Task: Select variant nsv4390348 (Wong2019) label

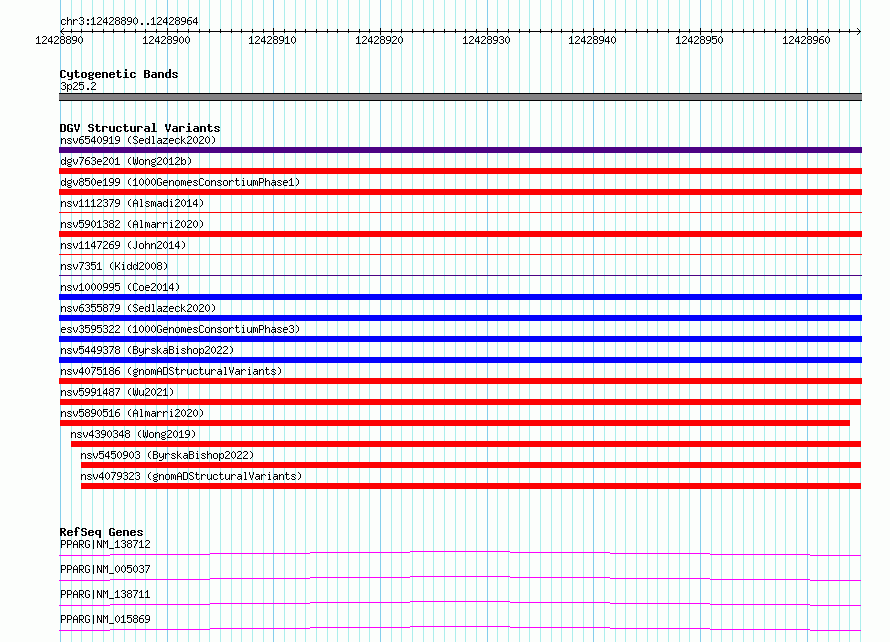Action: (x=133, y=434)
